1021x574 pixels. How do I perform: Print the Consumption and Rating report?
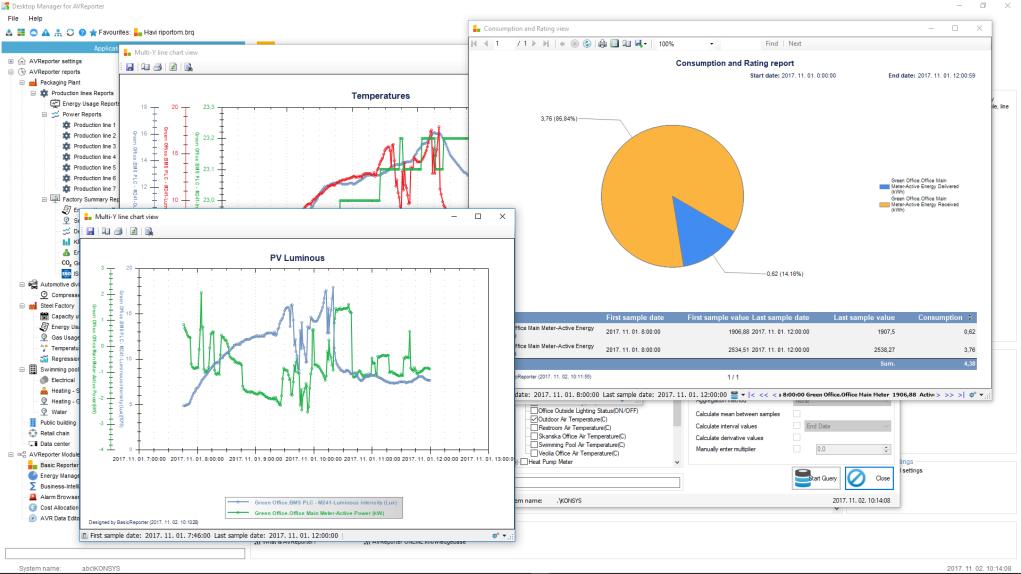click(x=602, y=44)
